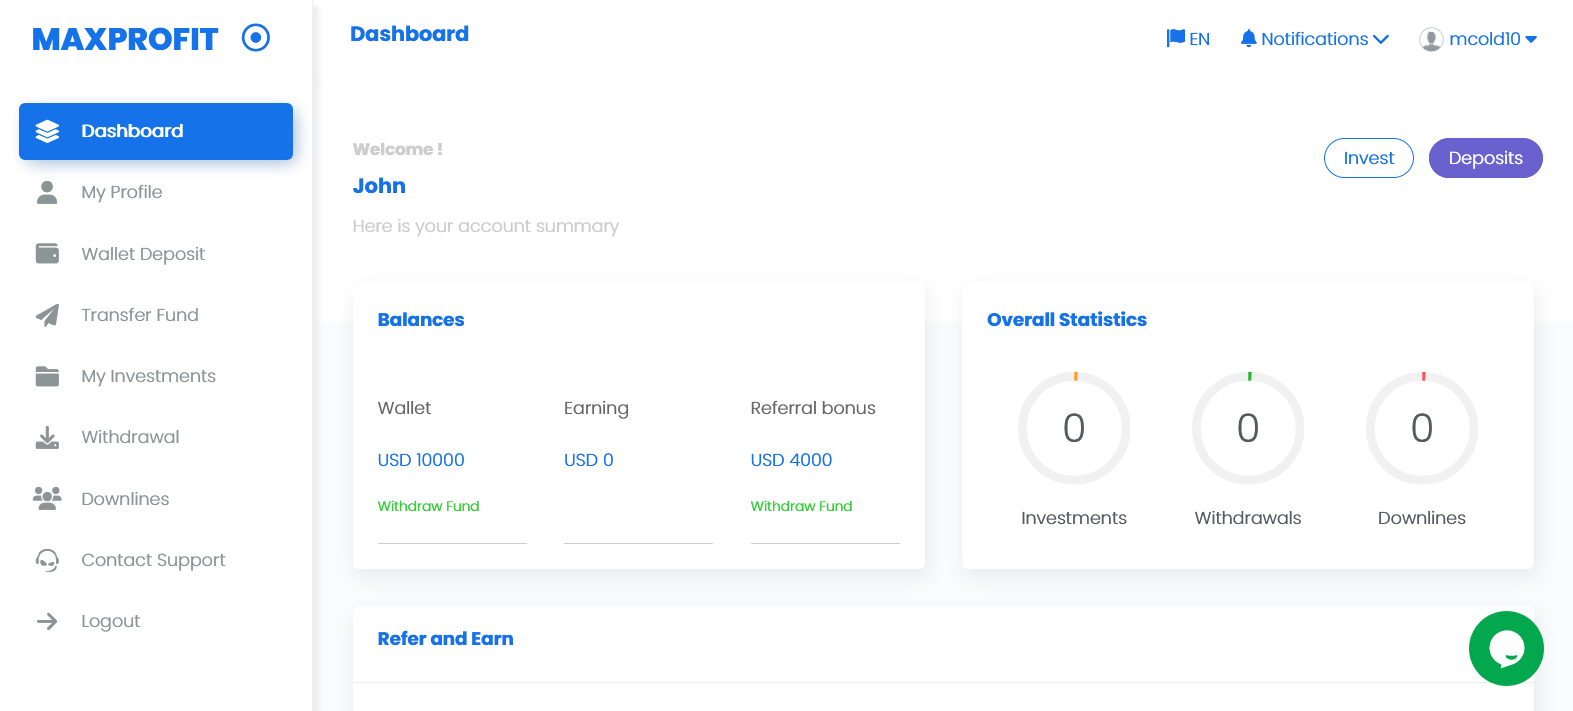This screenshot has width=1573, height=711.
Task: Click the Downlines group icon
Action: pos(47,498)
